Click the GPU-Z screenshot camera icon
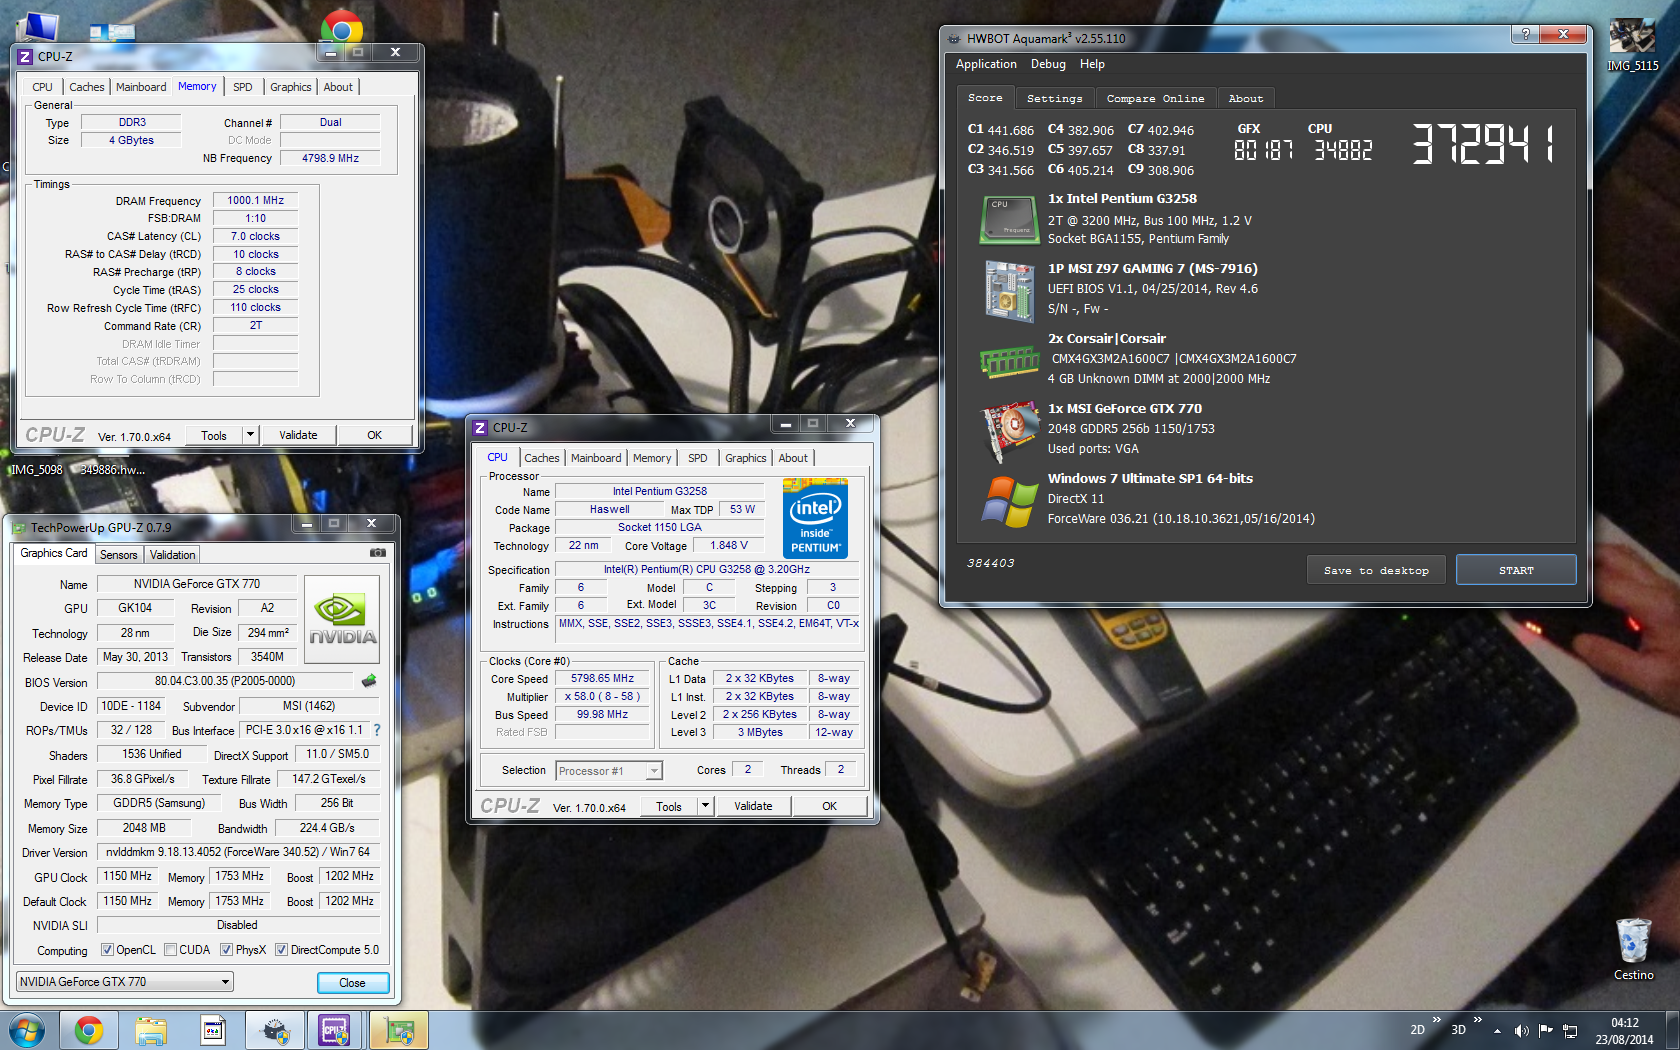1680x1050 pixels. click(x=378, y=552)
